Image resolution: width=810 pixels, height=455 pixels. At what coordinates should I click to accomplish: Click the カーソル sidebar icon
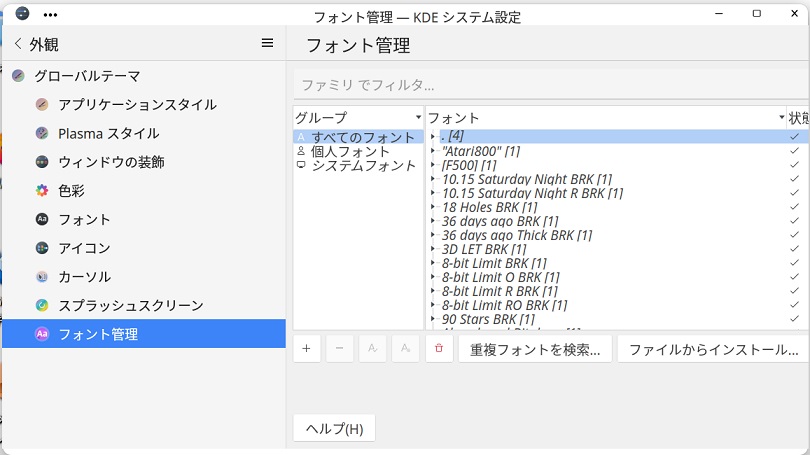pos(42,277)
